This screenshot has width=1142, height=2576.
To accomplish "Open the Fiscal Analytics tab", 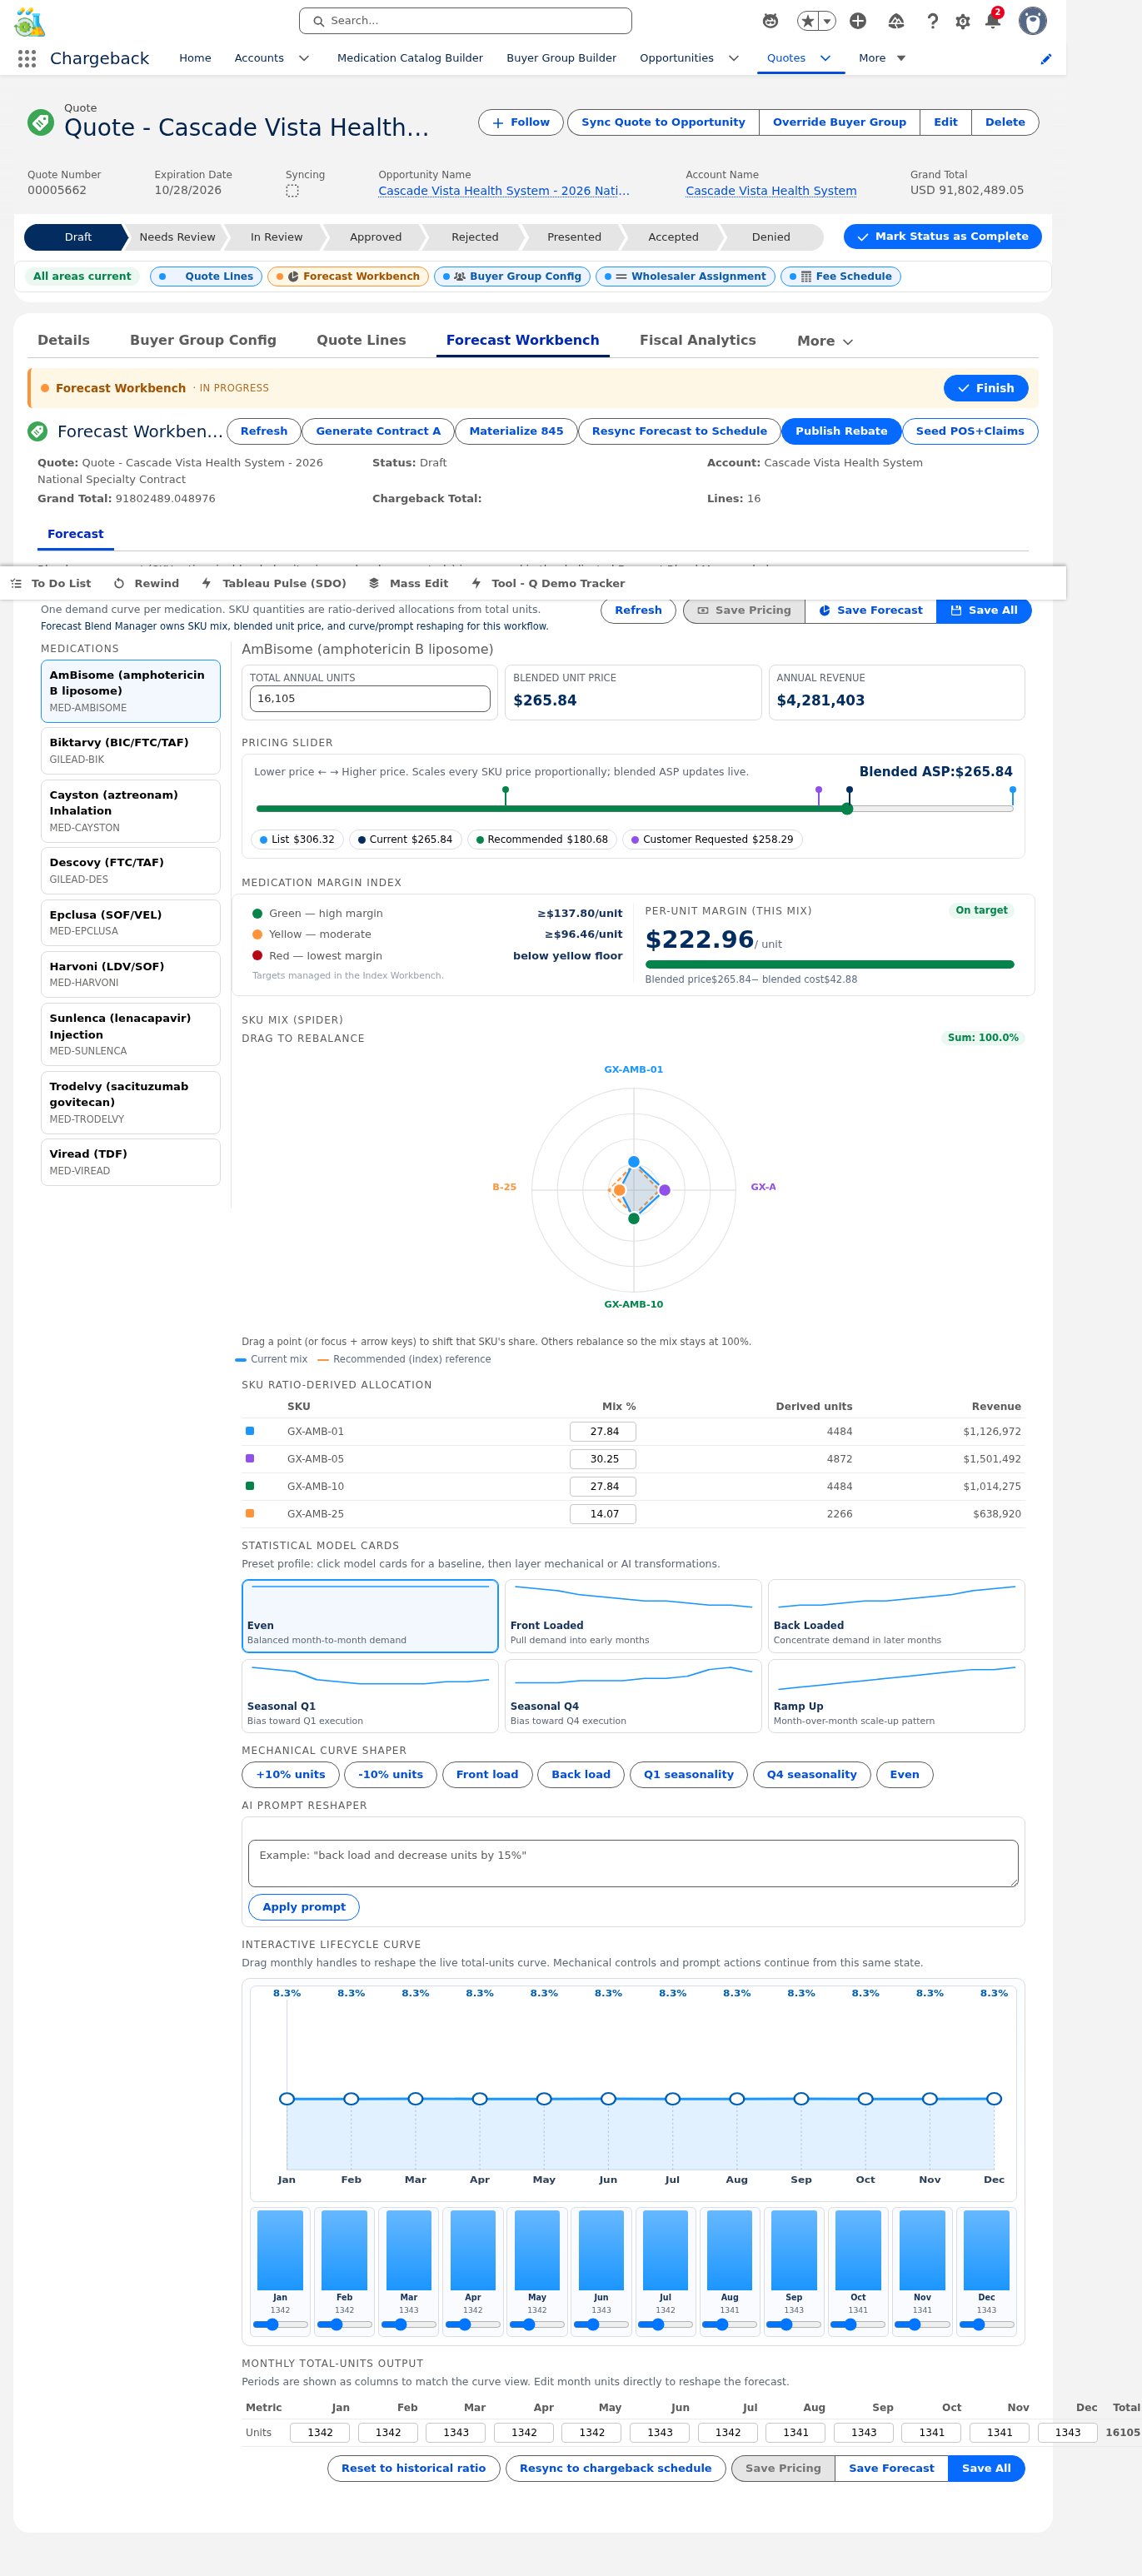I will pyautogui.click(x=698, y=341).
